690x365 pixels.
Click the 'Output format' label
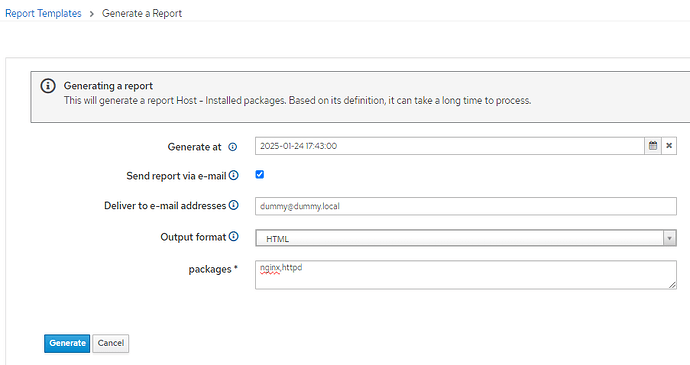pyautogui.click(x=193, y=237)
